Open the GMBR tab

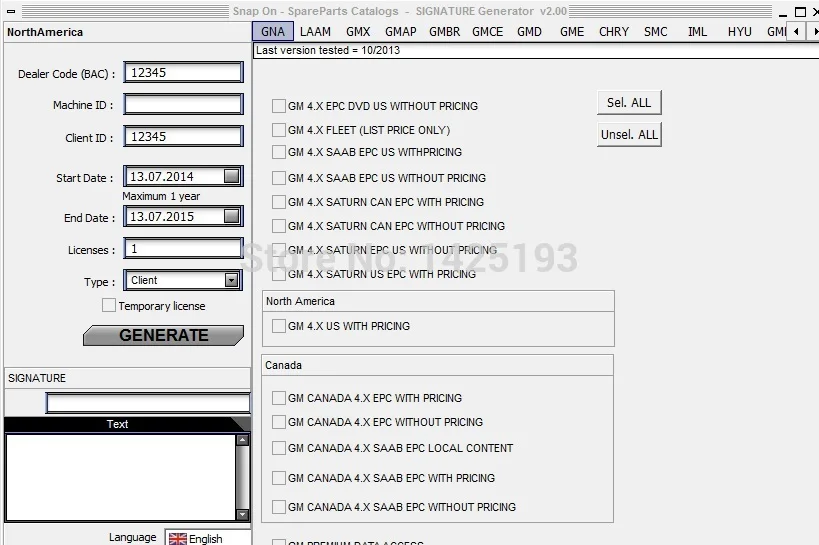444,31
